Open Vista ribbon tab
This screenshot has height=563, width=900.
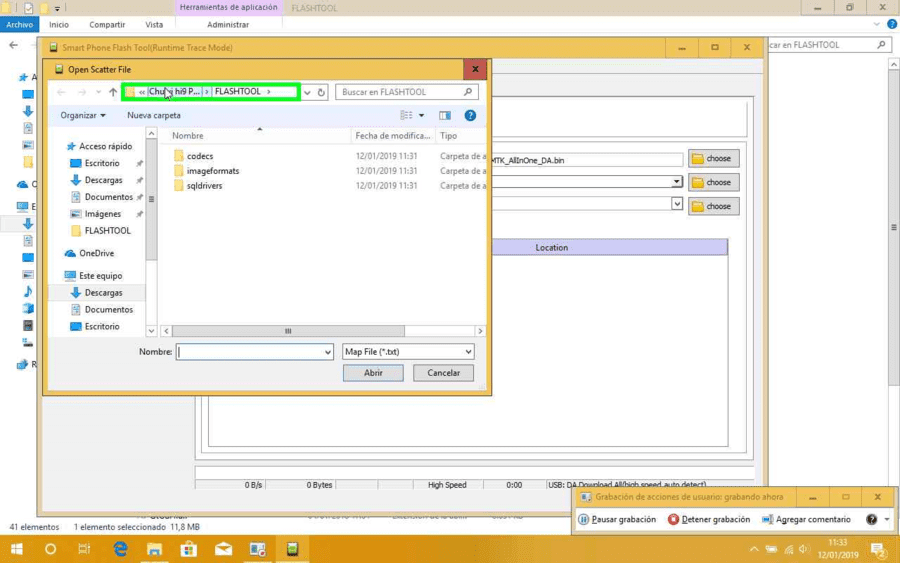tap(154, 25)
